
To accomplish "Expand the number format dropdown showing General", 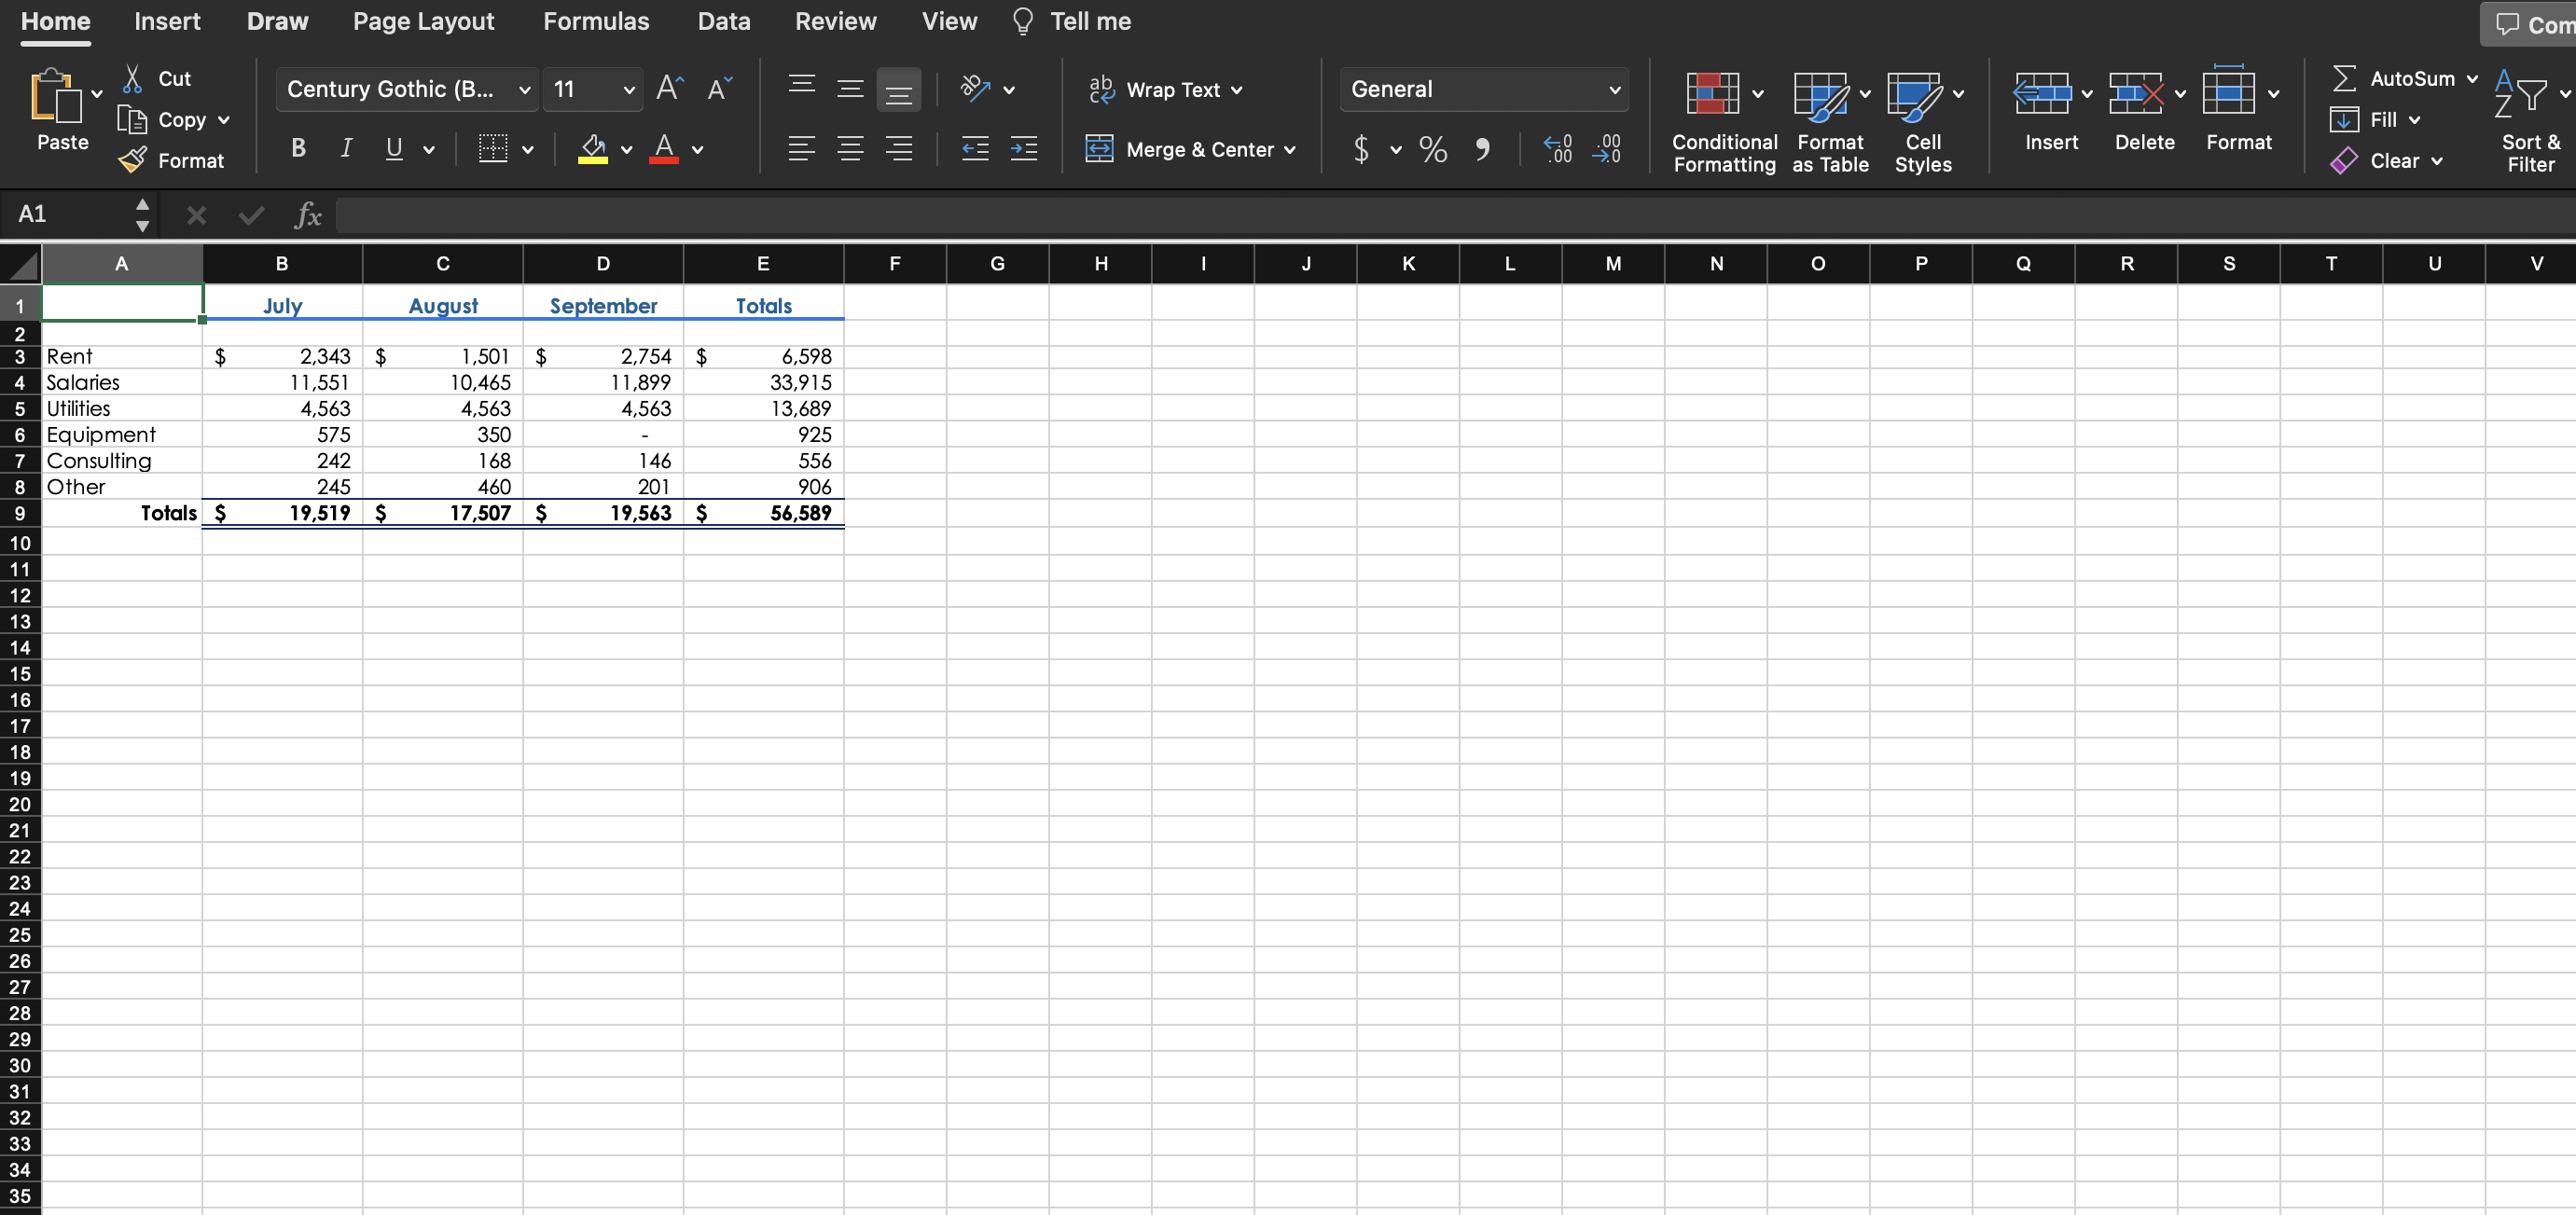I will (x=1613, y=89).
